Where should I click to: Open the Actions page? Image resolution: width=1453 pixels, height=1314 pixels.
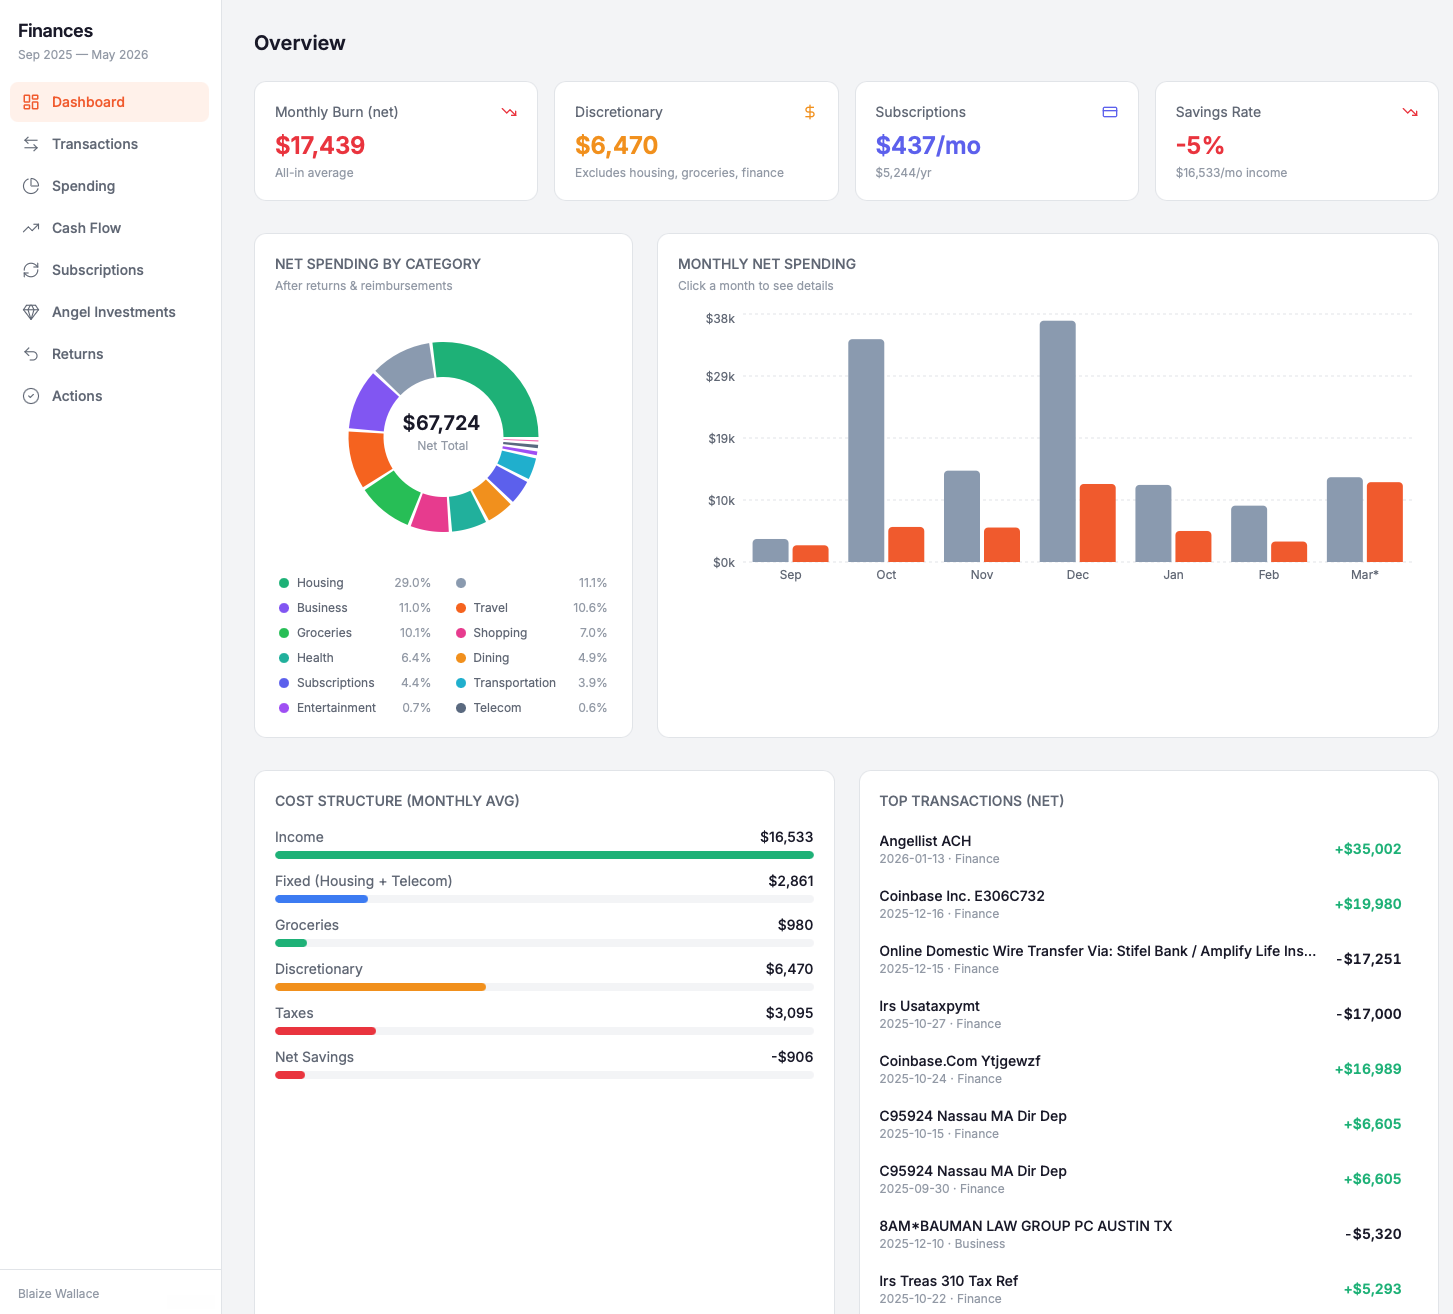pyautogui.click(x=109, y=396)
